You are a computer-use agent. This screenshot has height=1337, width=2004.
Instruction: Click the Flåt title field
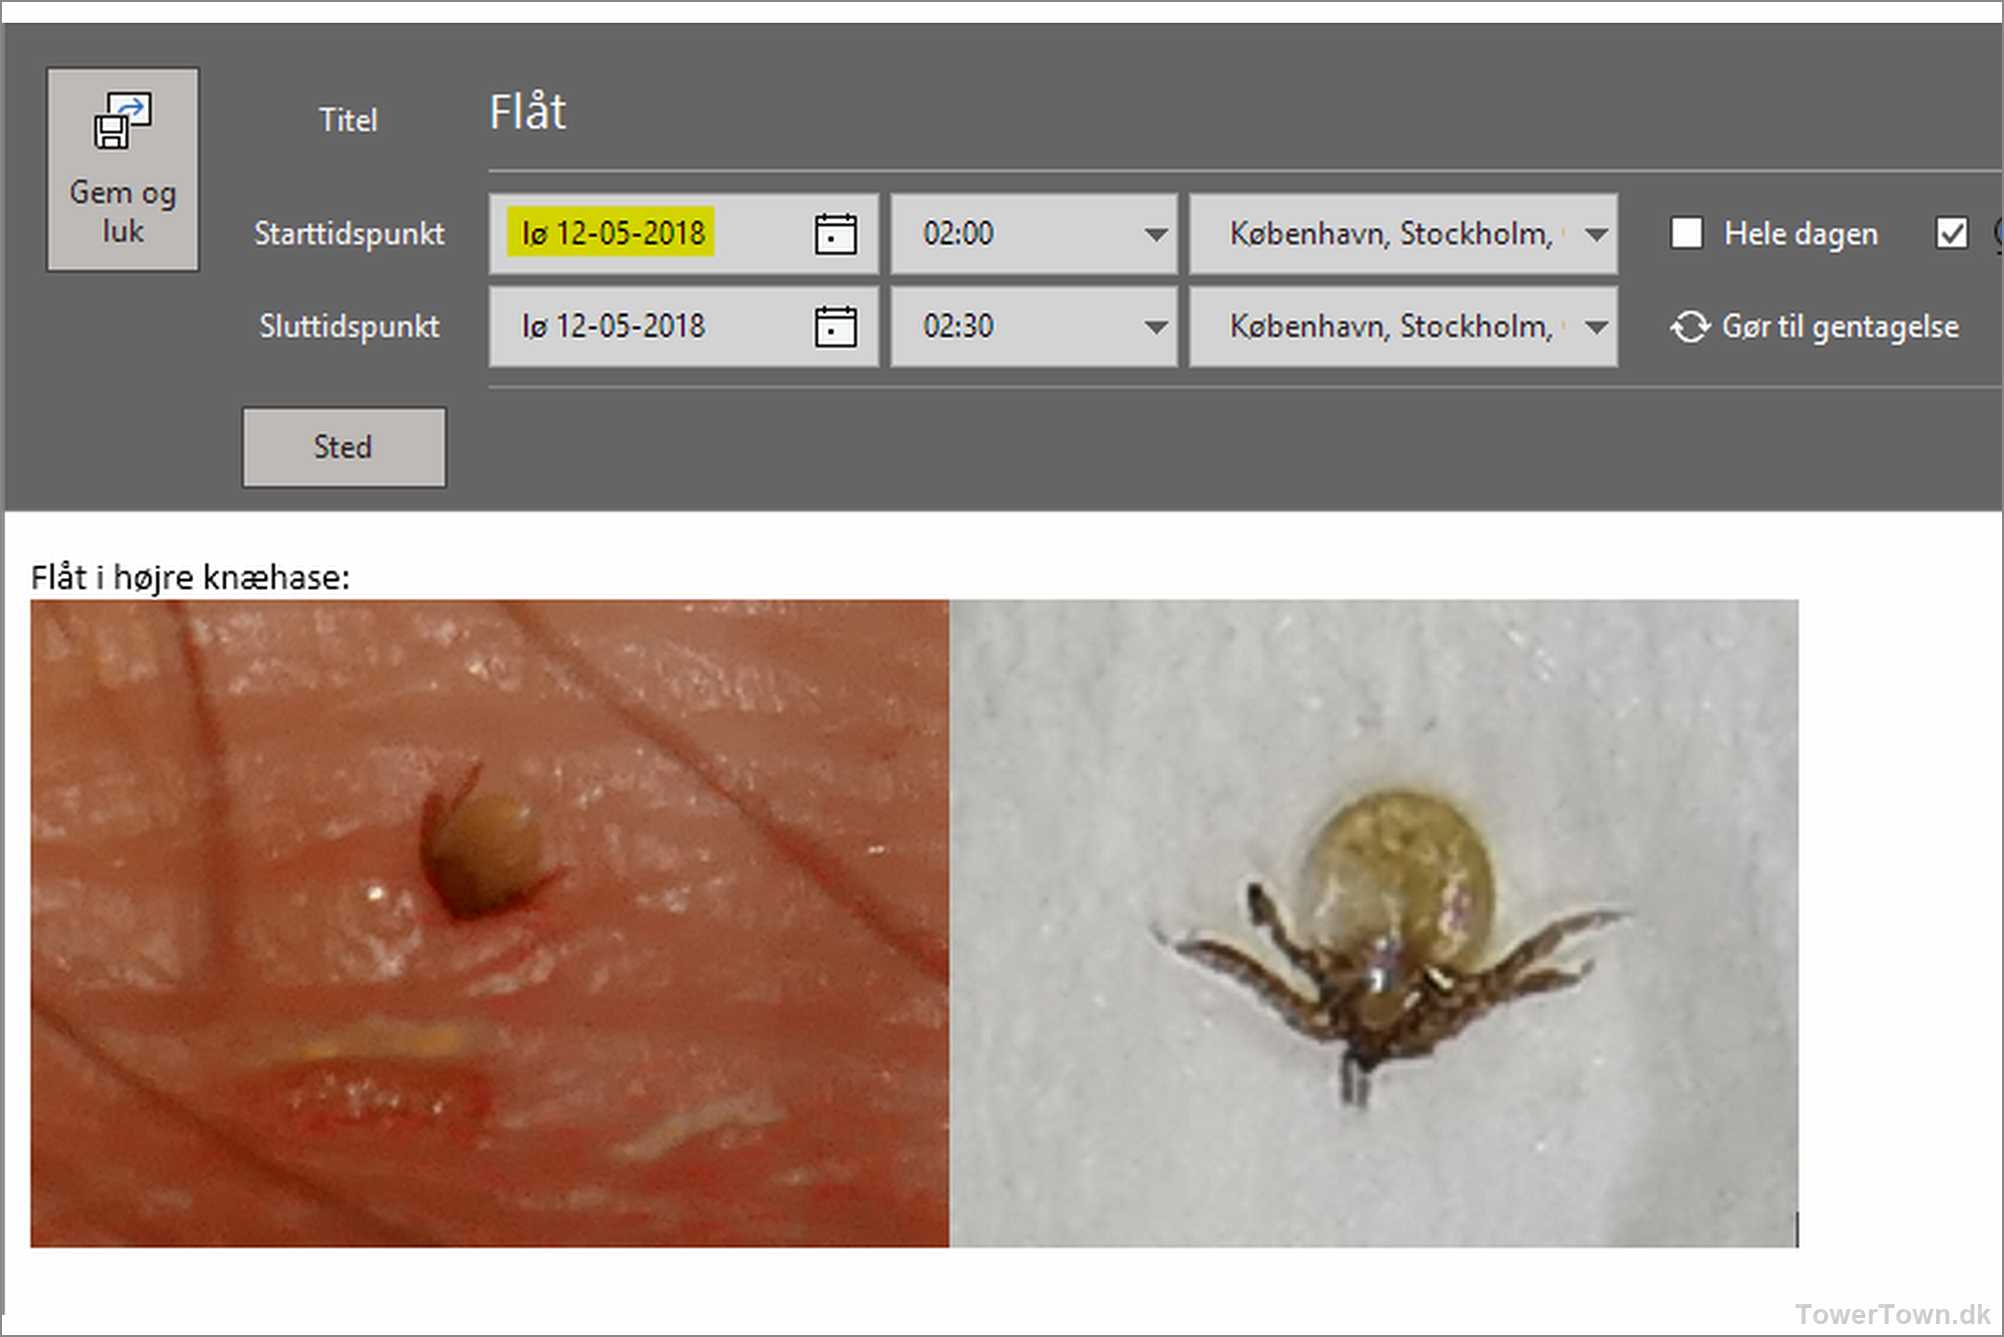(x=527, y=112)
